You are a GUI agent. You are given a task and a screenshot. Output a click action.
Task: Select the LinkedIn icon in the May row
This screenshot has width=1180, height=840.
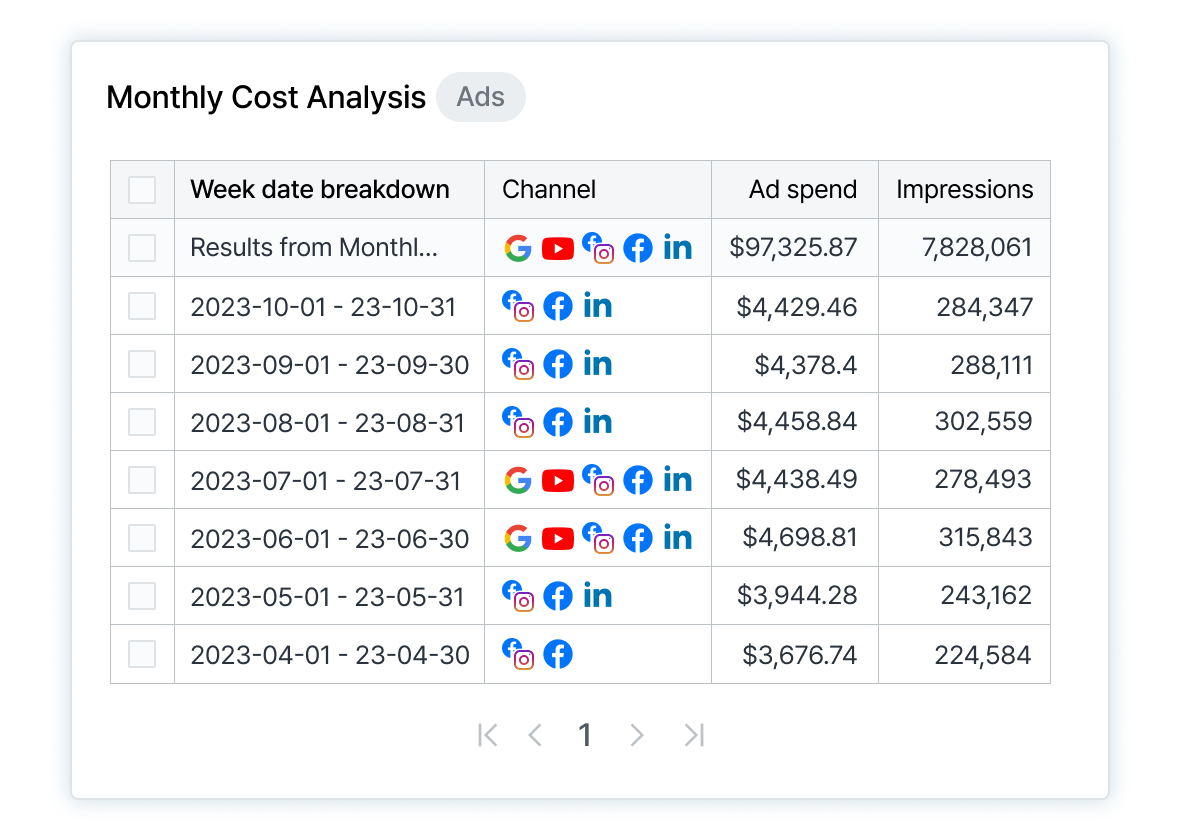[598, 596]
